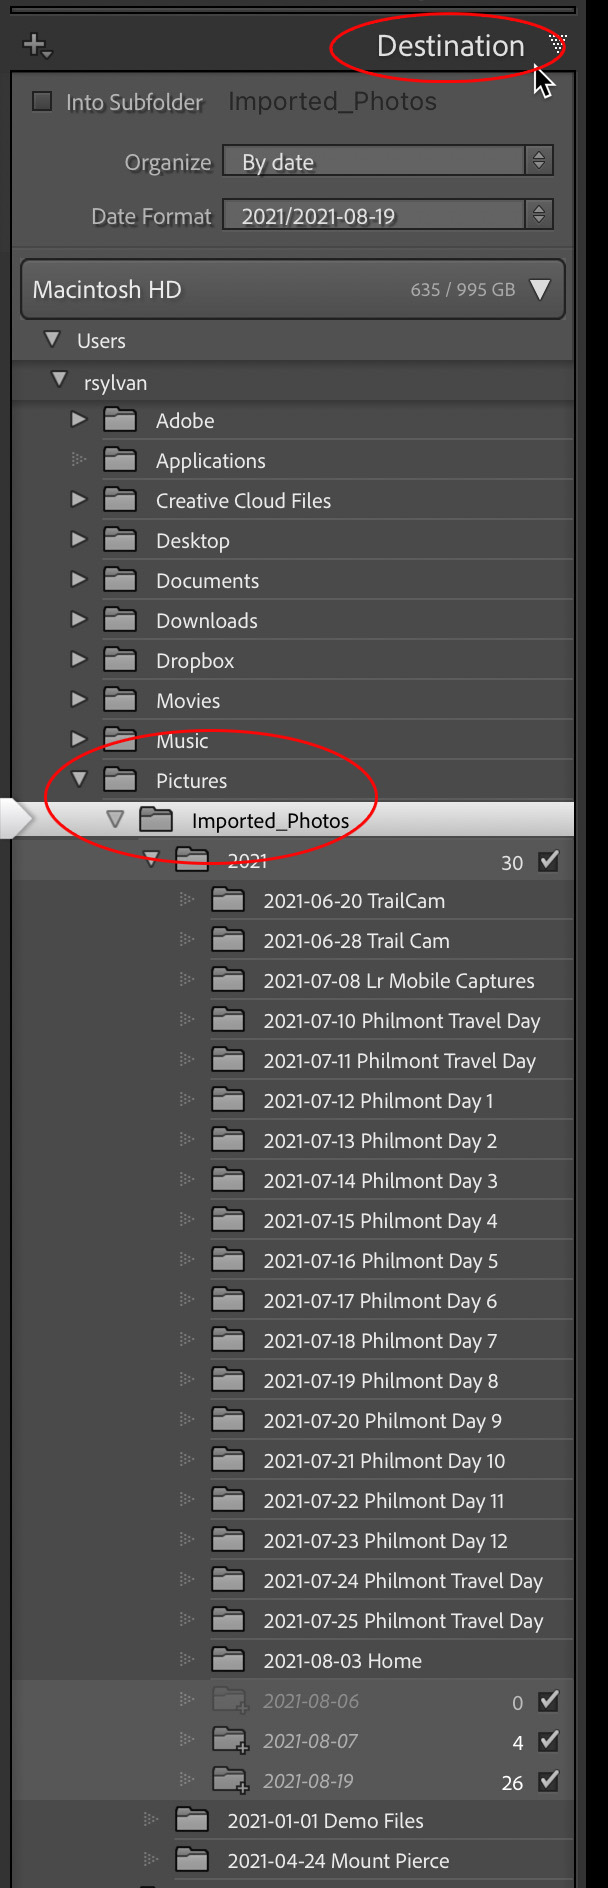Click the 2021-06-20 TrailCam folder icon
The image size is (608, 1888).
(x=228, y=899)
